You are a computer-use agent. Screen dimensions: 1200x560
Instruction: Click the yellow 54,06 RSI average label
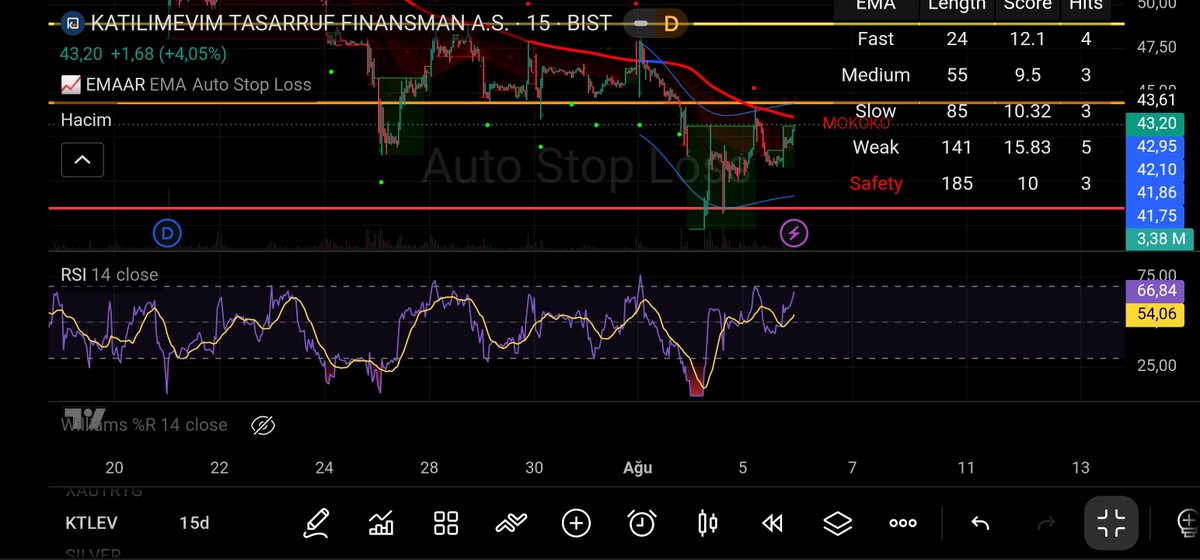(1157, 315)
